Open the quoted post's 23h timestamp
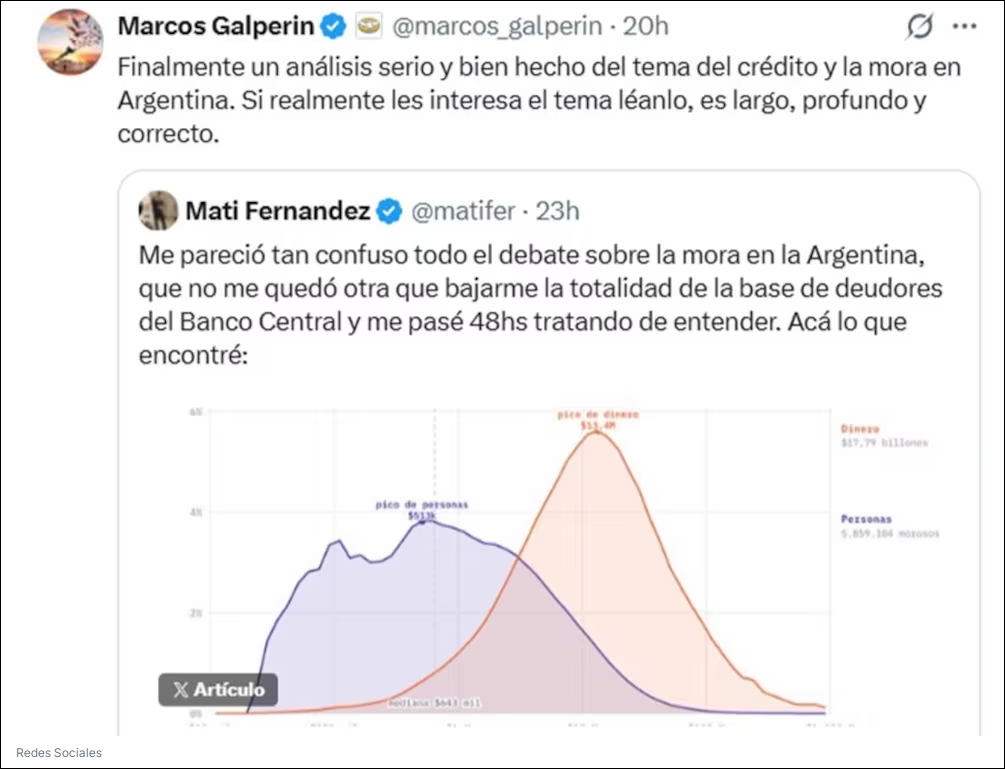Screen dimensions: 1005x769 pyautogui.click(x=557, y=211)
